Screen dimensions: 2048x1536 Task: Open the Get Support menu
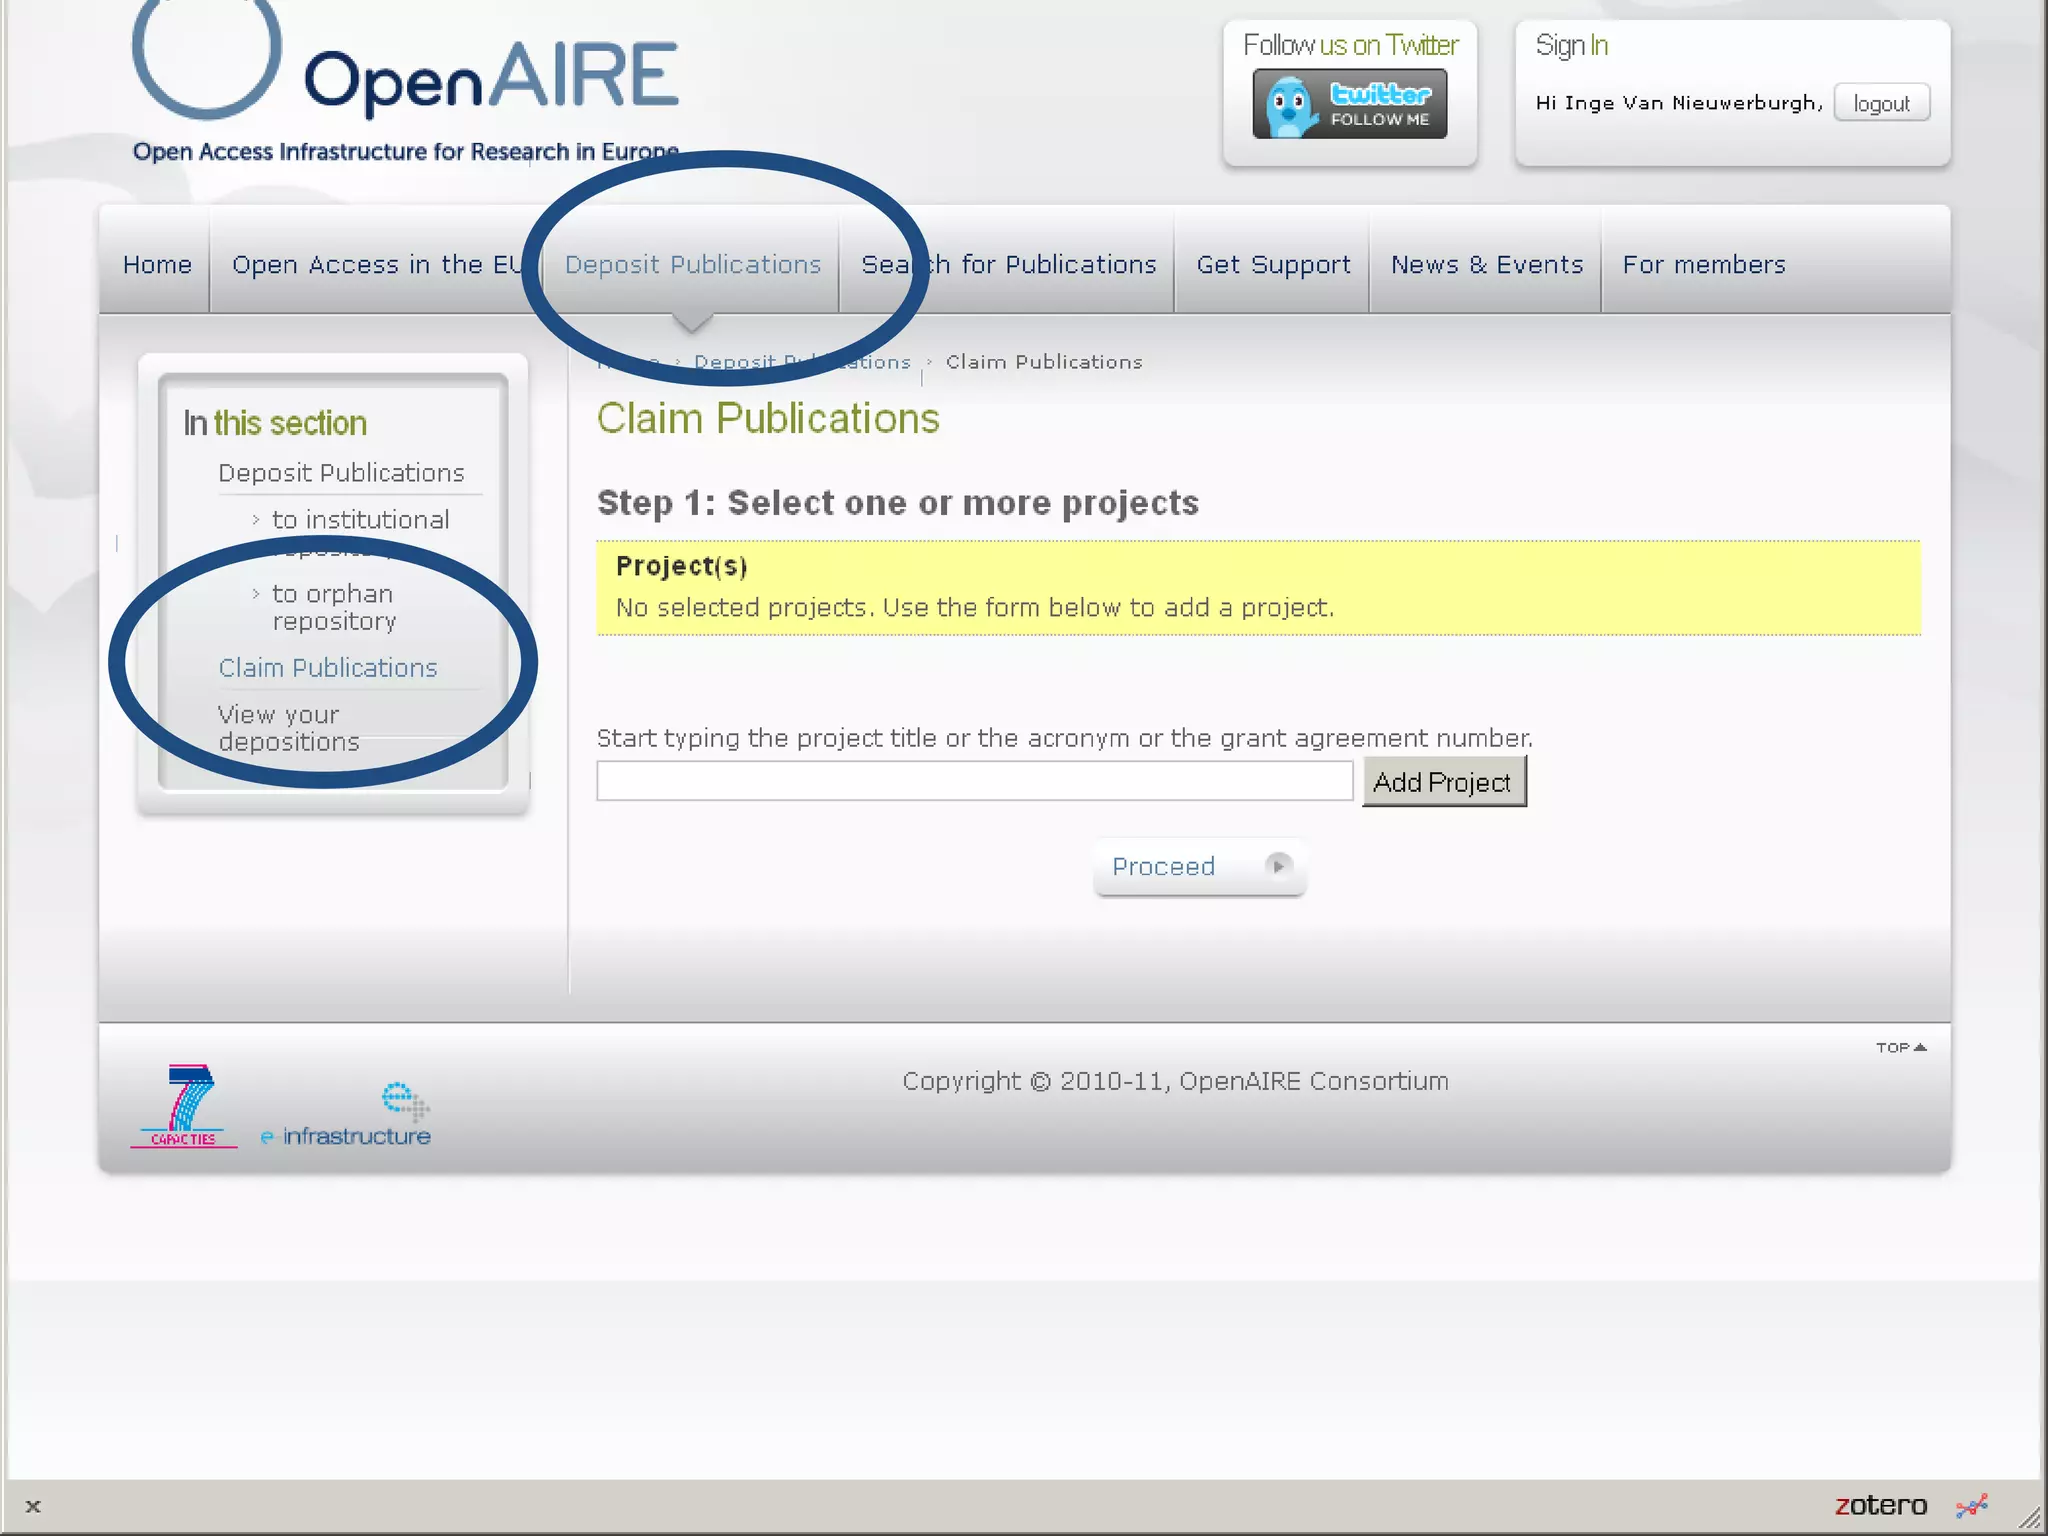tap(1273, 264)
